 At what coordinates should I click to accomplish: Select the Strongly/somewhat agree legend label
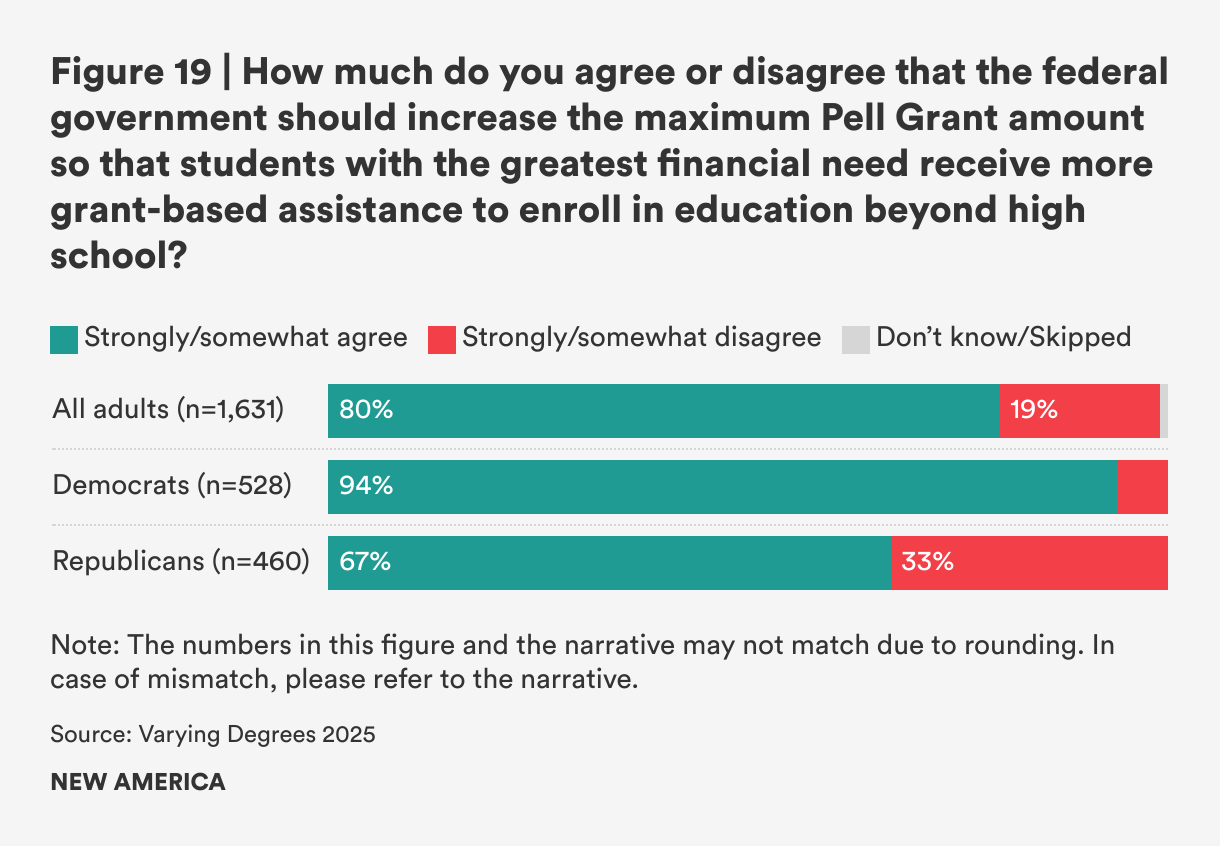[246, 338]
